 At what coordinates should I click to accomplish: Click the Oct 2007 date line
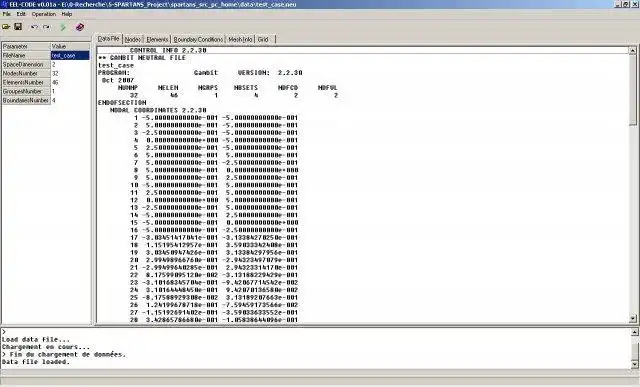tap(118, 80)
